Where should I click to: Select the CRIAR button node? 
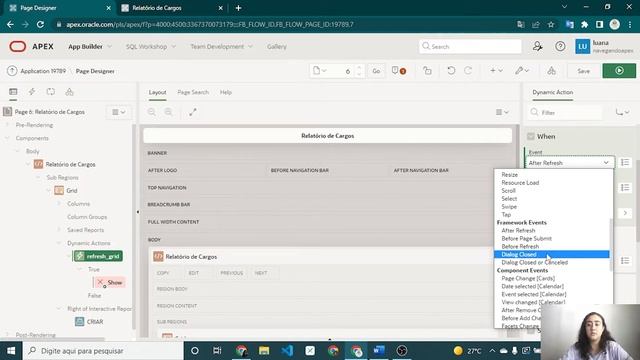(x=89, y=322)
